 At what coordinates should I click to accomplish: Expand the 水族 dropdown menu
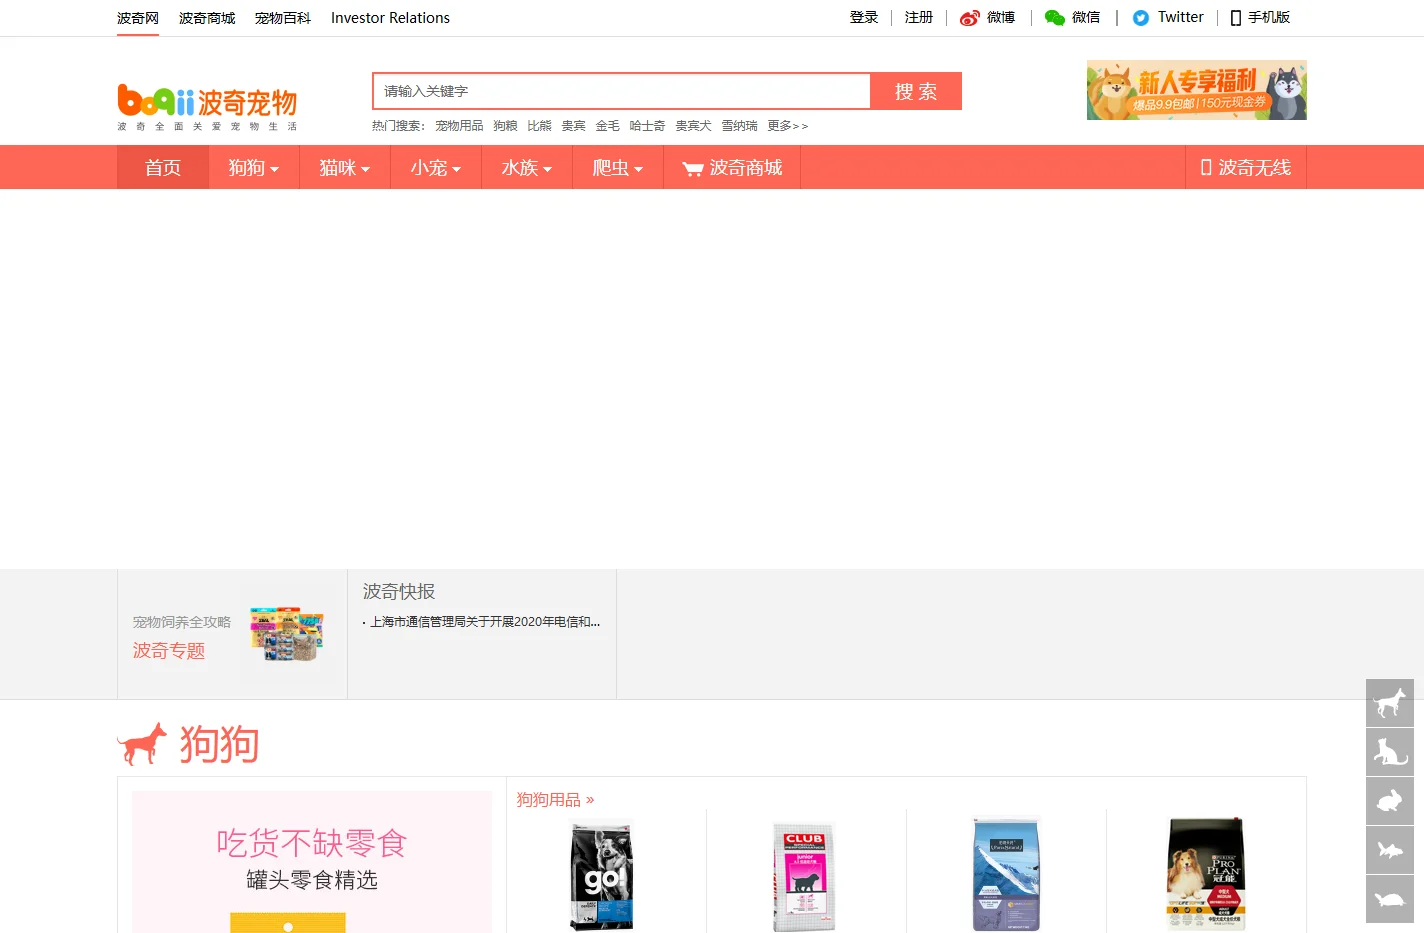(527, 167)
